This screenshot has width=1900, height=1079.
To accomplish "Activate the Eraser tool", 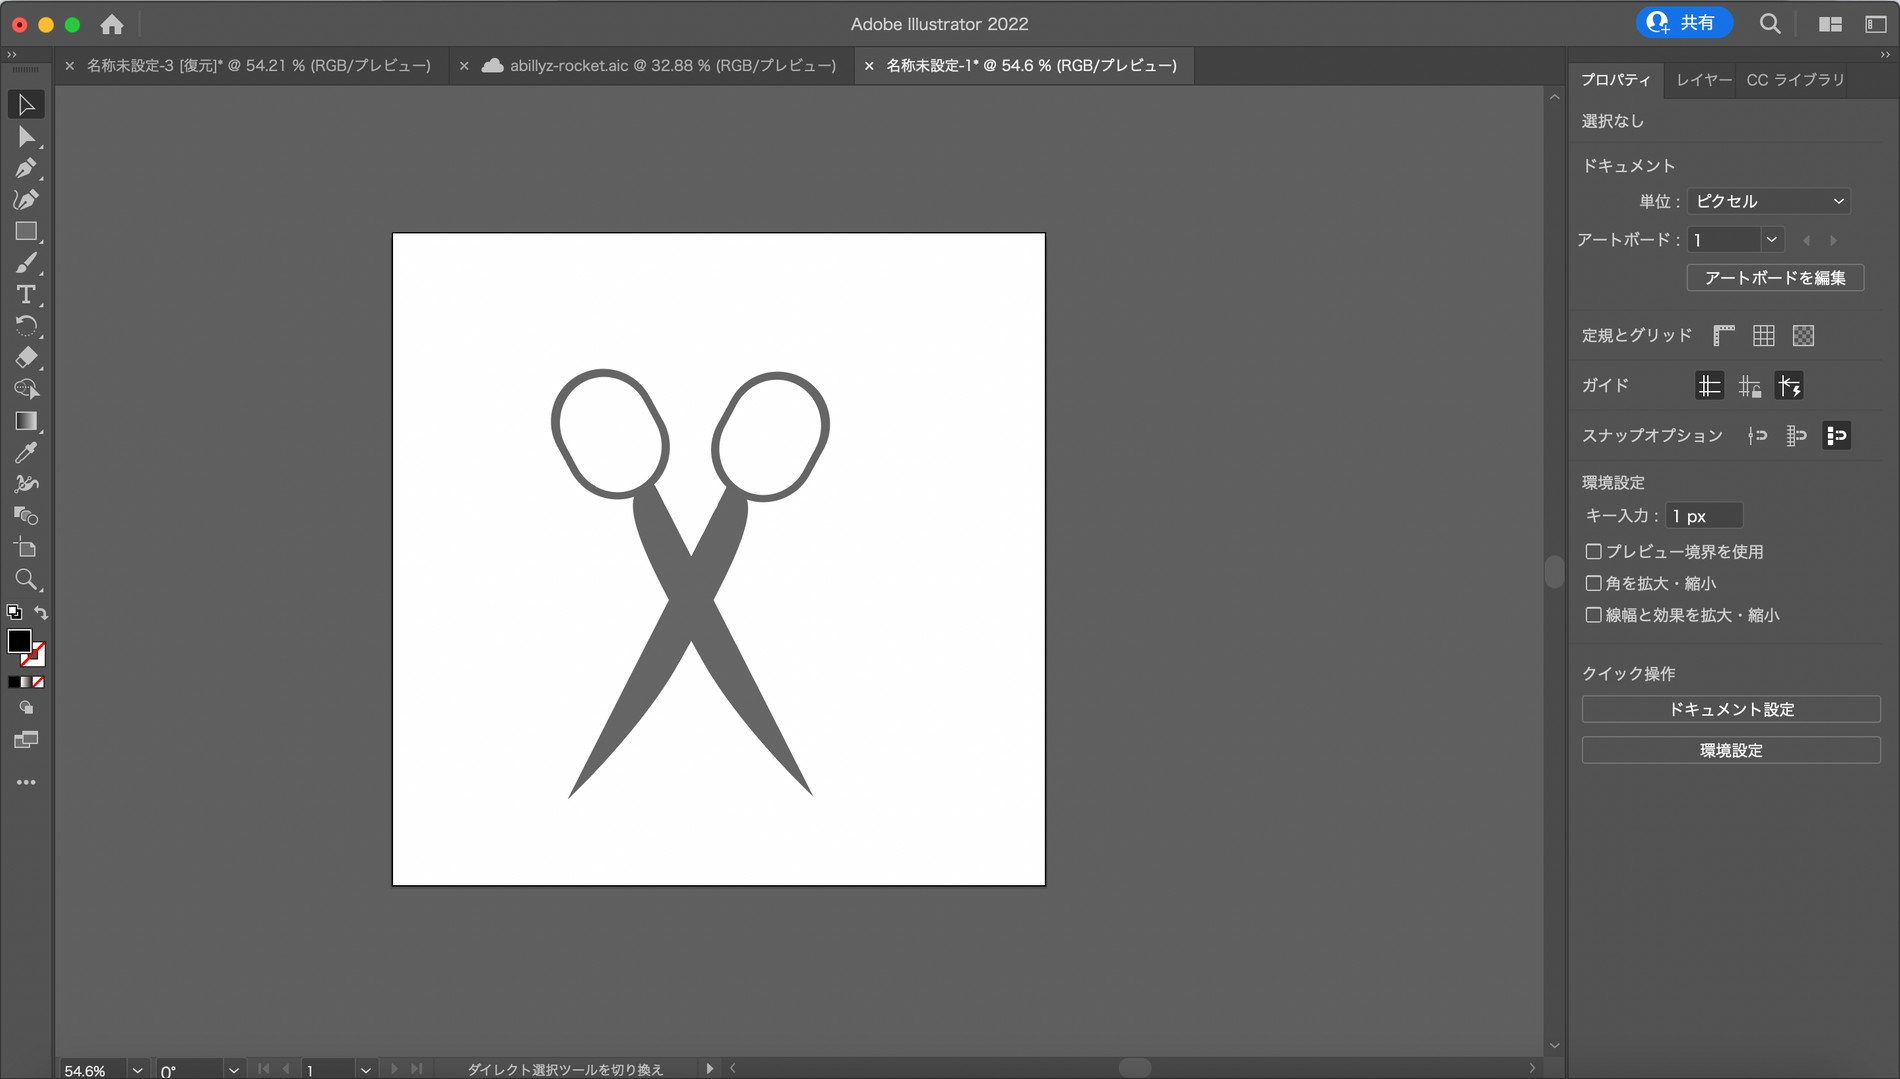I will 27,358.
